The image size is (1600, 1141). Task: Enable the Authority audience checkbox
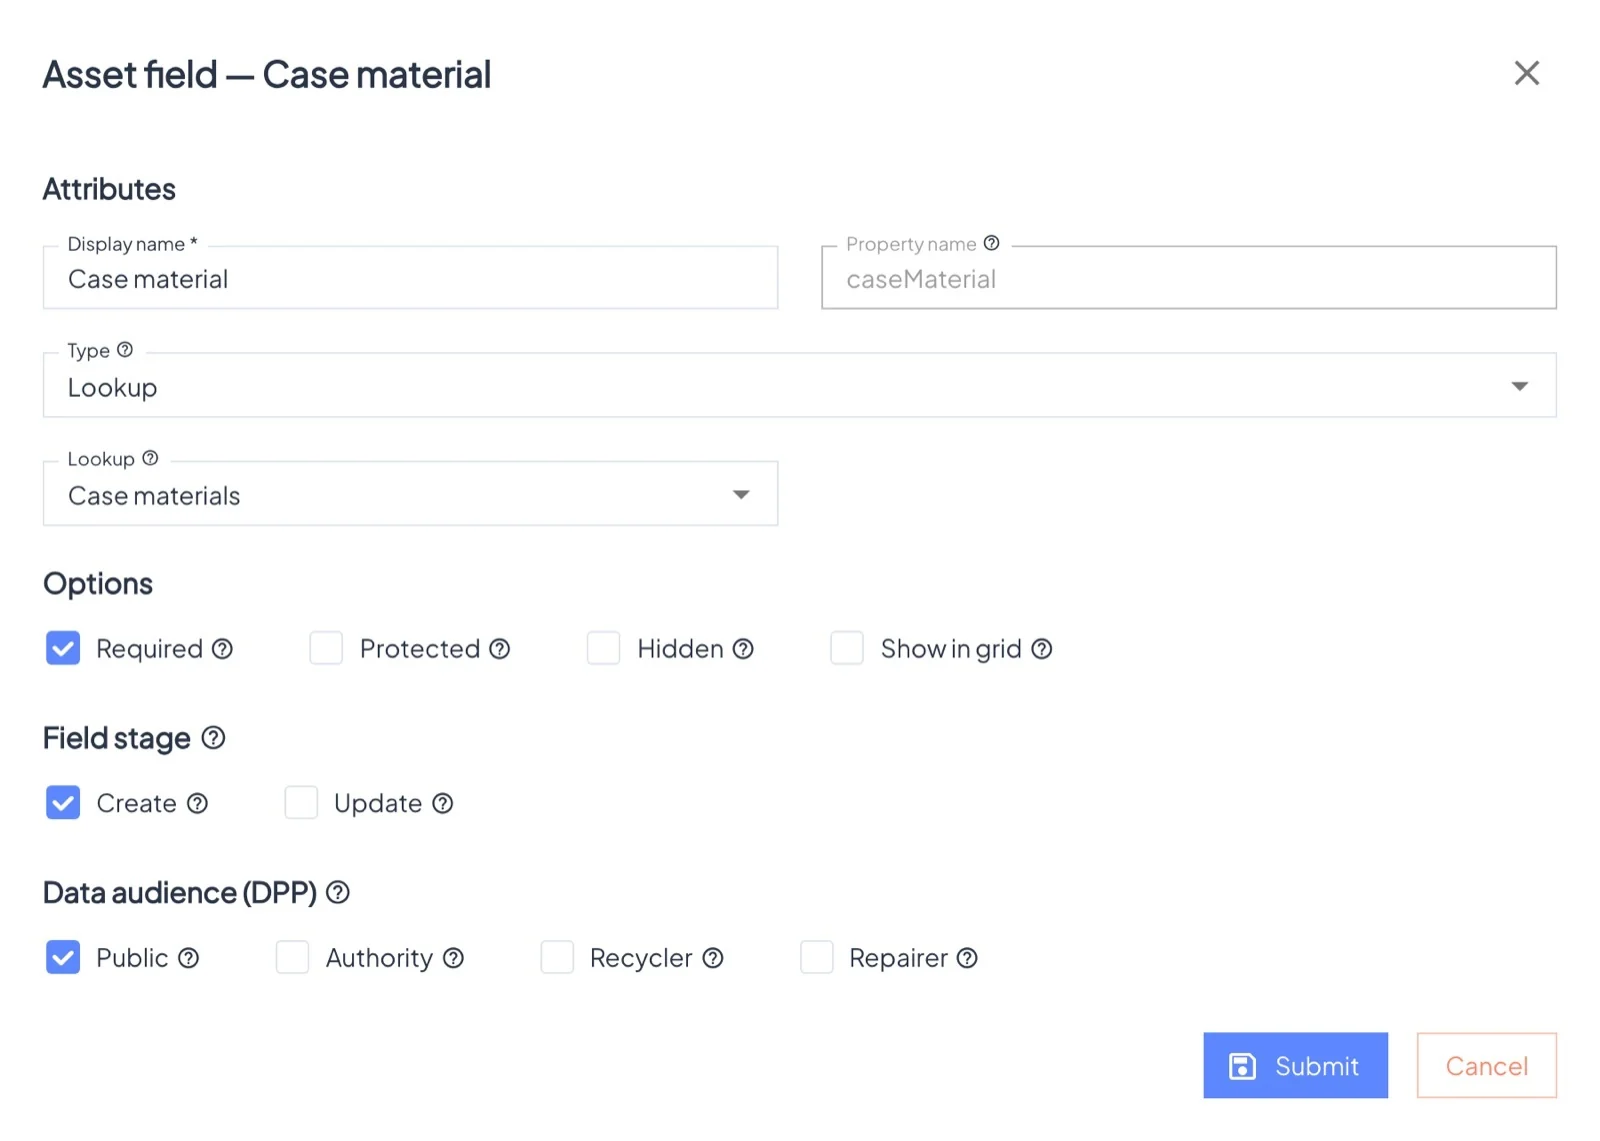[x=292, y=957]
